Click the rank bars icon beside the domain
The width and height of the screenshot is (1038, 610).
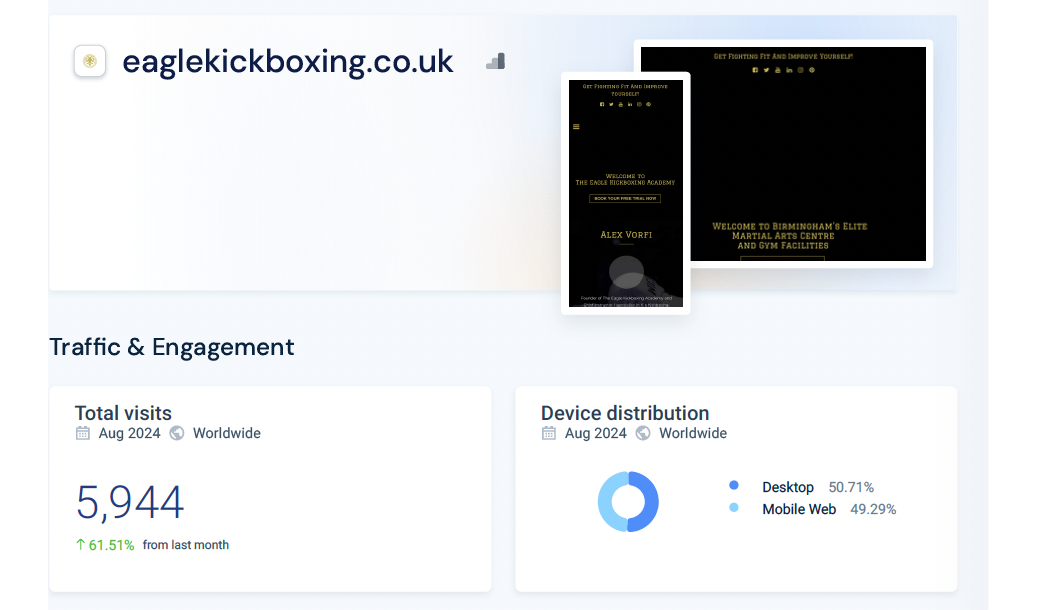pos(496,61)
